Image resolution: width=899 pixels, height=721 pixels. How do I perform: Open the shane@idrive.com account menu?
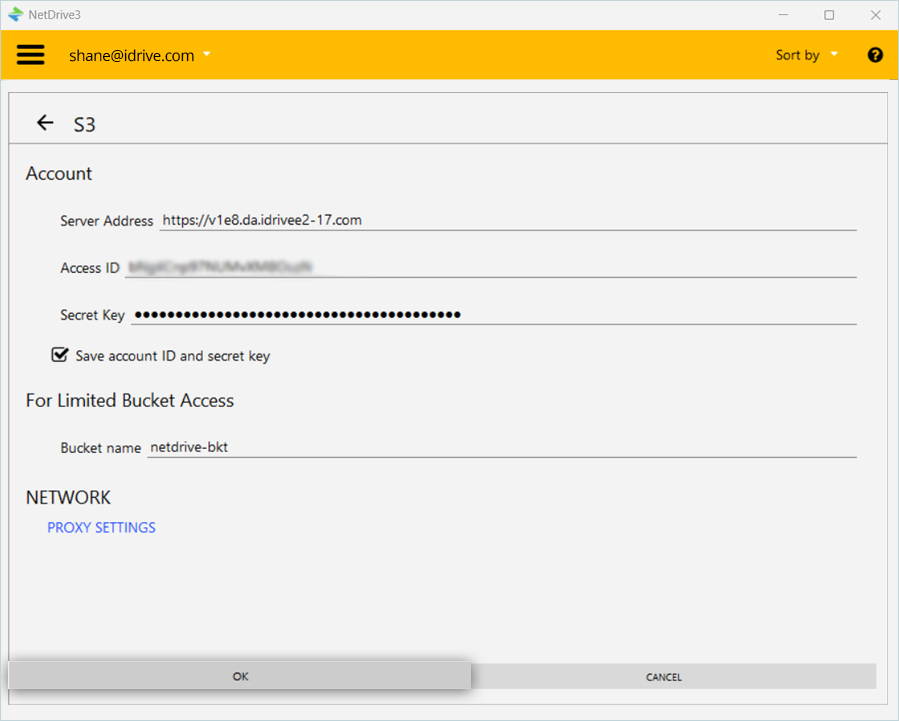pyautogui.click(x=131, y=56)
